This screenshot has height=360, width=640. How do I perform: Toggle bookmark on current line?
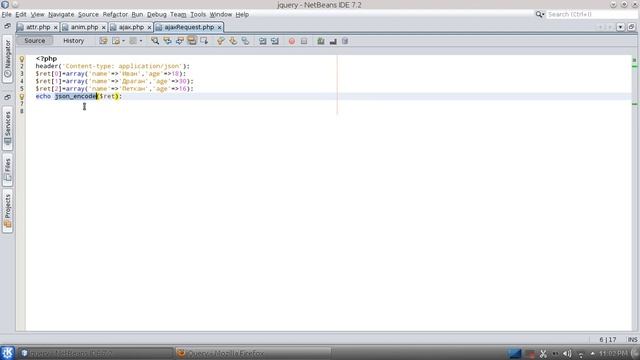click(245, 41)
